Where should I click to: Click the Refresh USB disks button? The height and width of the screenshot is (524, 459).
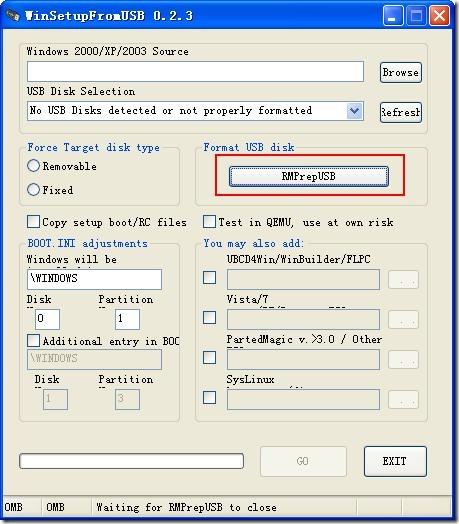point(400,112)
